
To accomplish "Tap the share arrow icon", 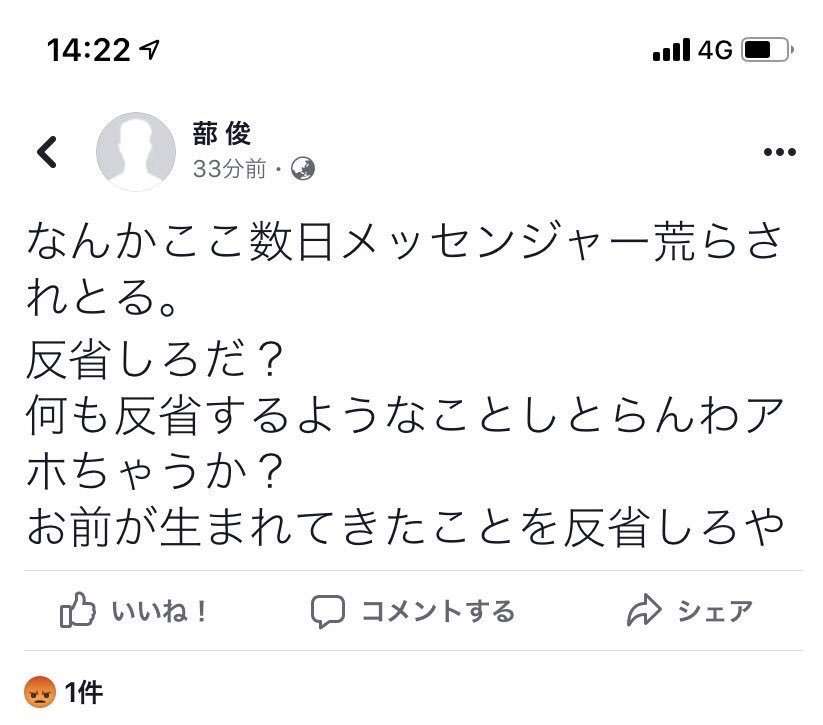I will (643, 611).
